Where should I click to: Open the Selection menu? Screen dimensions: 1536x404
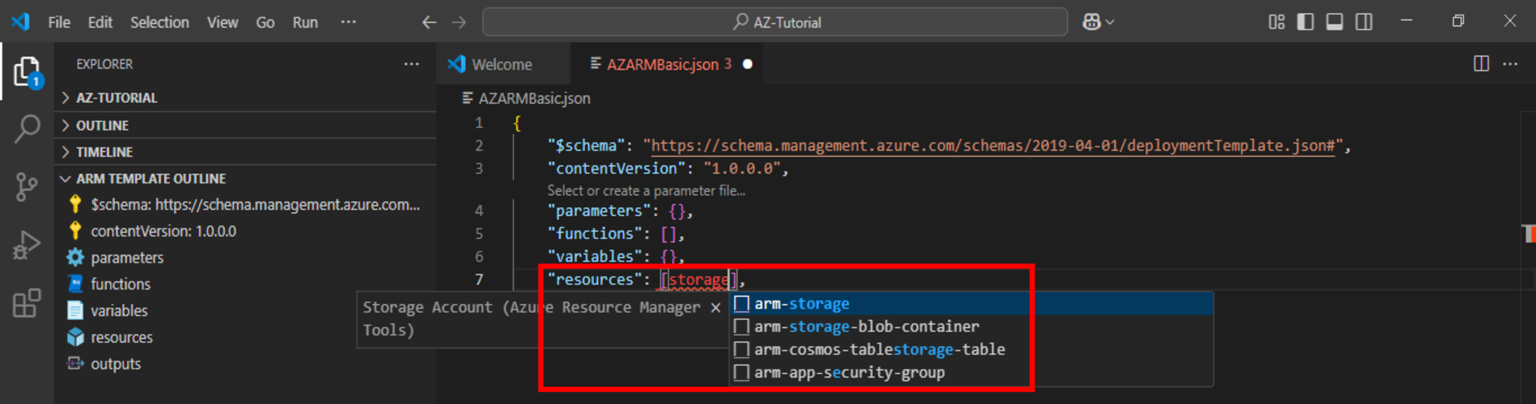point(160,22)
